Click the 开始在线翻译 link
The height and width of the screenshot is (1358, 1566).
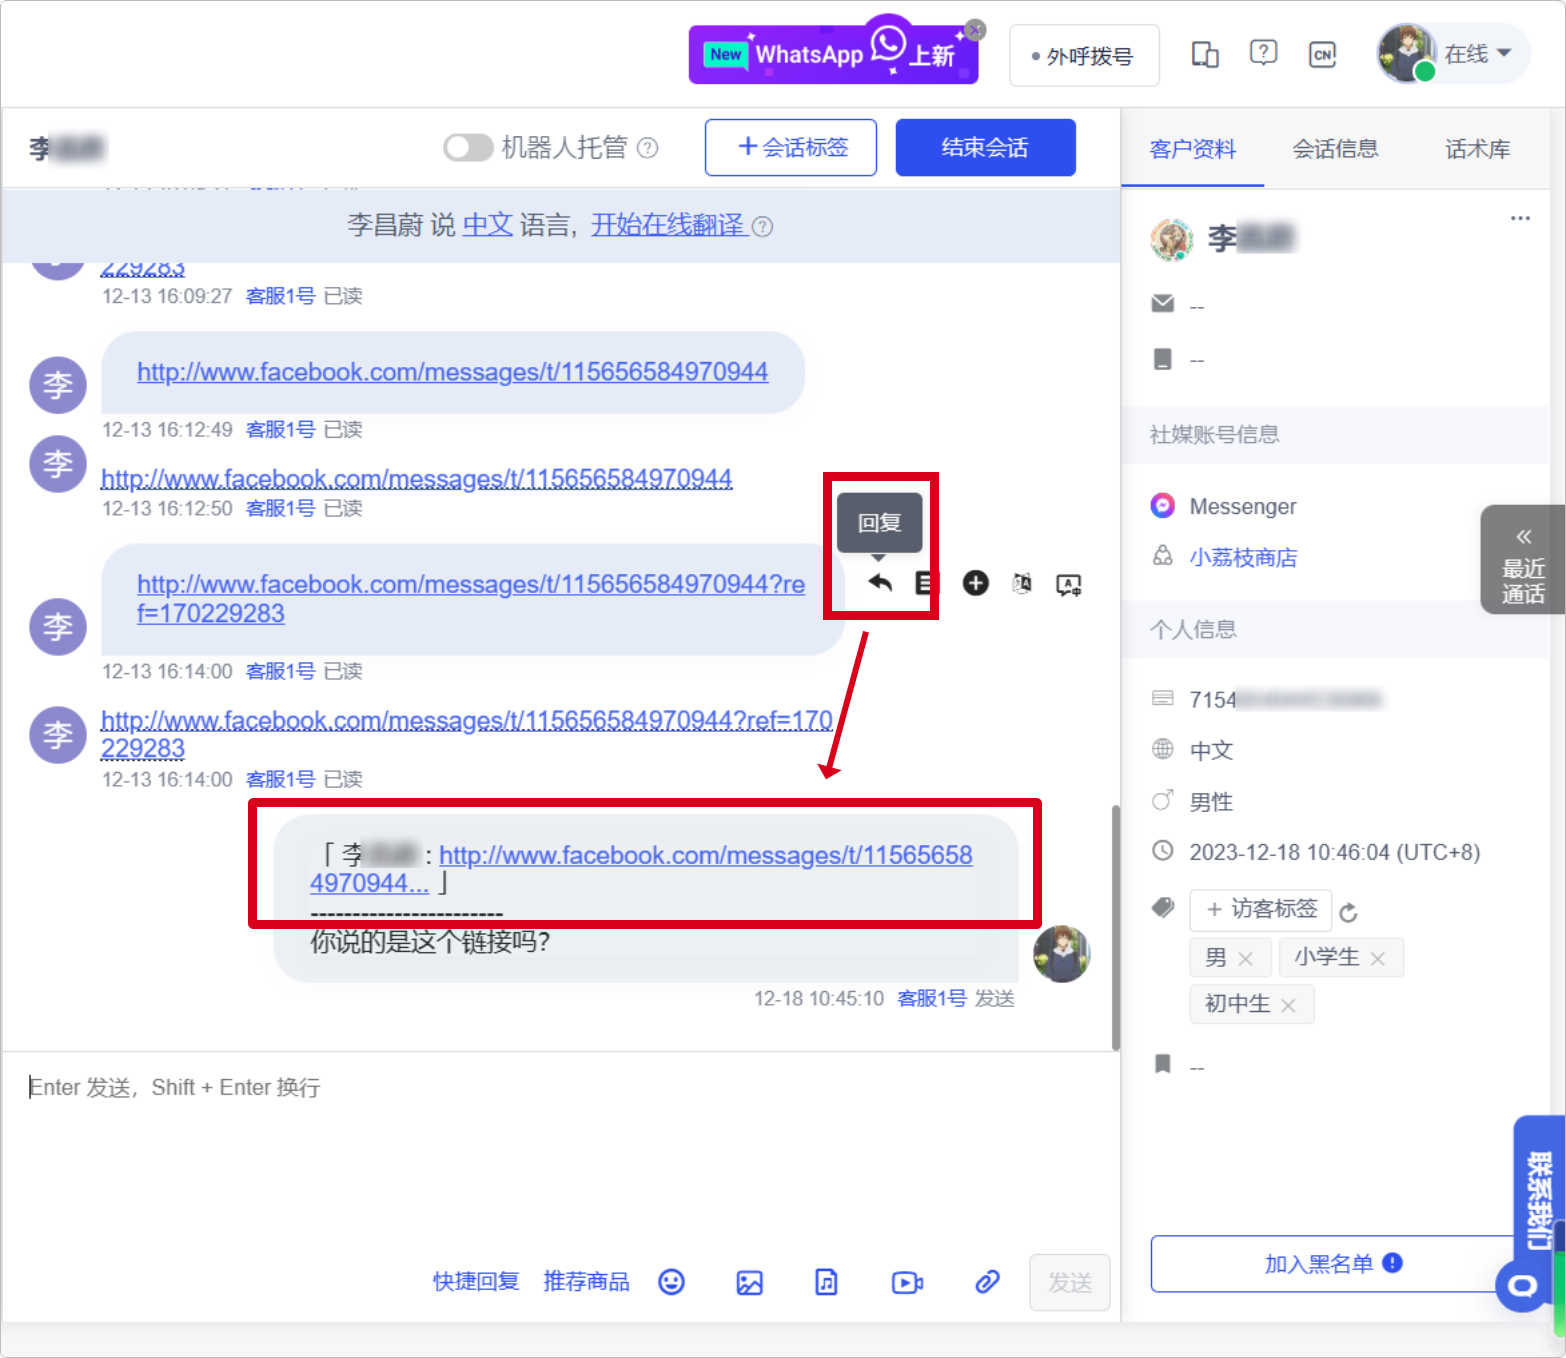667,225
